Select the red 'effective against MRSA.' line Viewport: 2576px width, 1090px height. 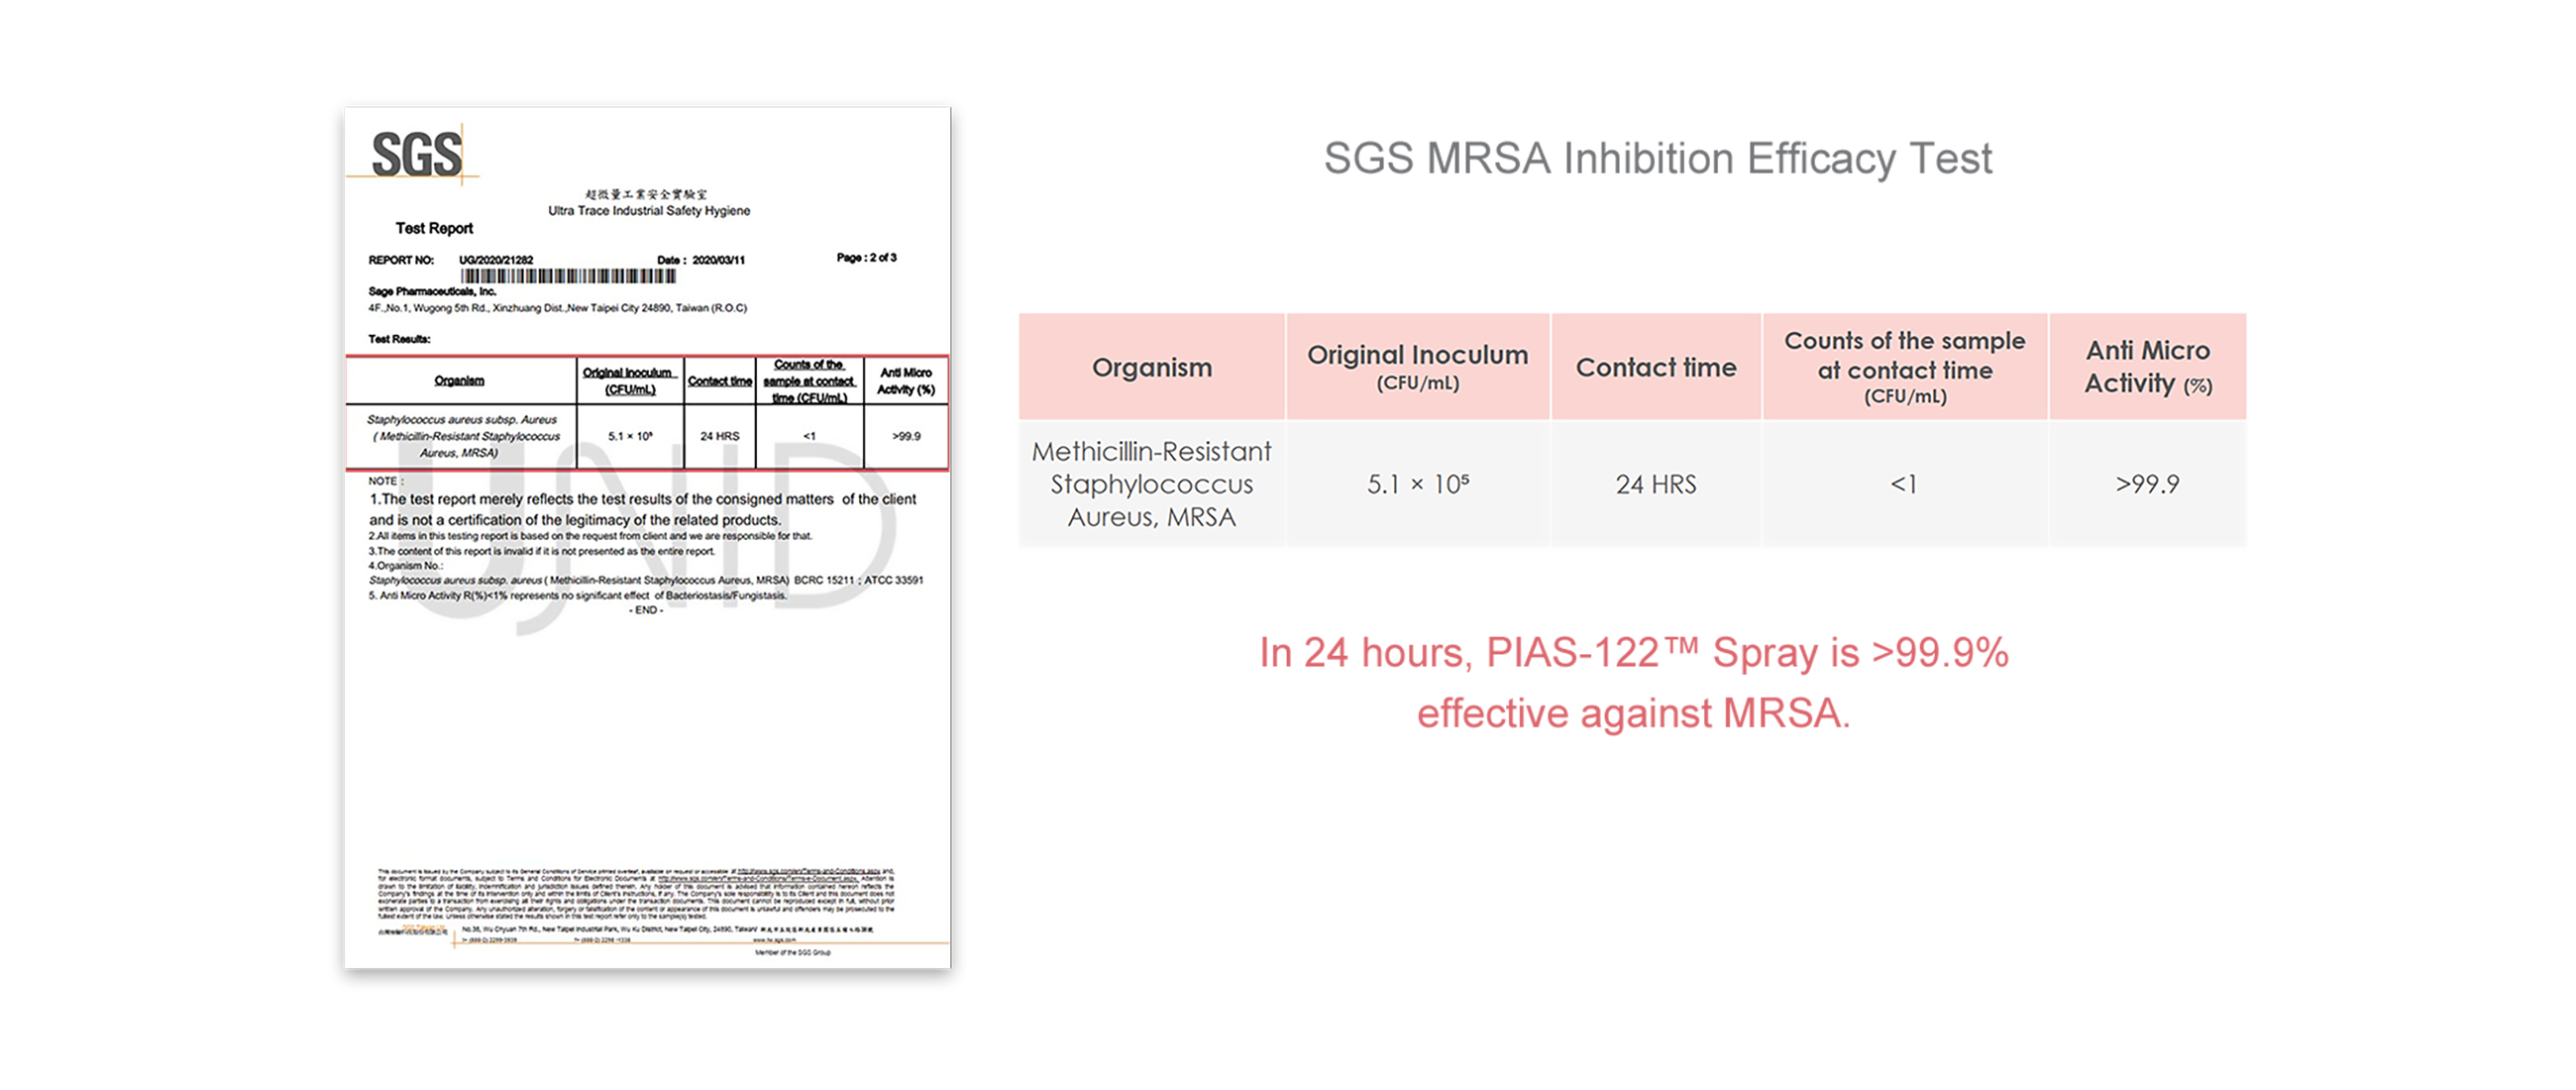click(1634, 713)
